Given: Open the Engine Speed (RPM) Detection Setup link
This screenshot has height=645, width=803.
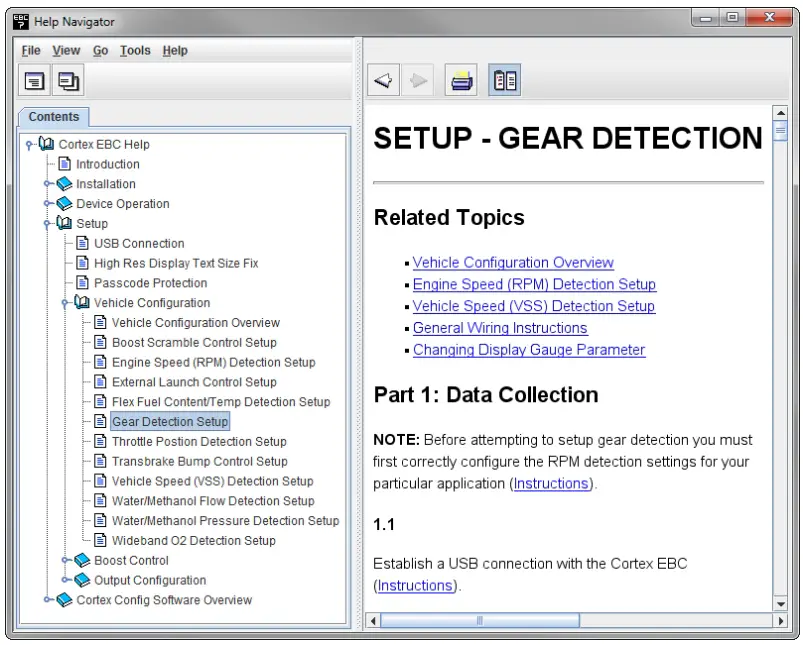Looking at the screenshot, I should click(534, 284).
